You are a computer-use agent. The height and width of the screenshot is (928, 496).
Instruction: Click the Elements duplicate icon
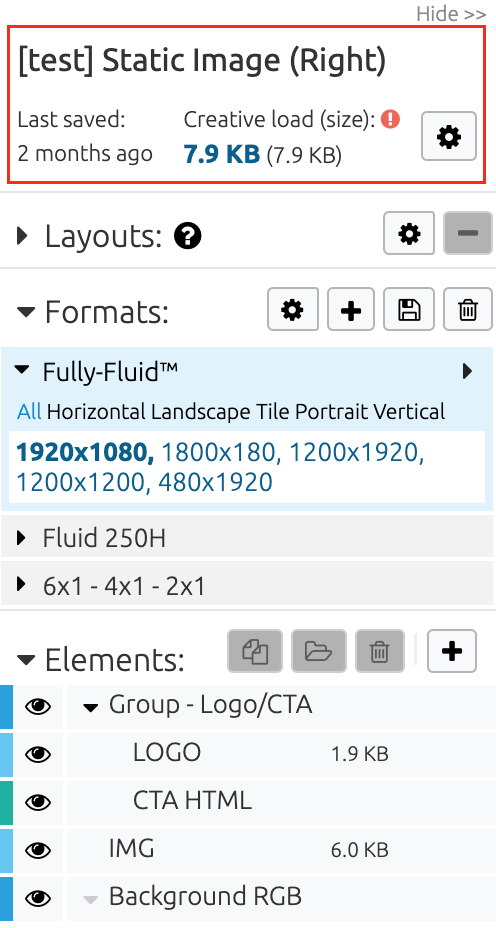click(255, 651)
